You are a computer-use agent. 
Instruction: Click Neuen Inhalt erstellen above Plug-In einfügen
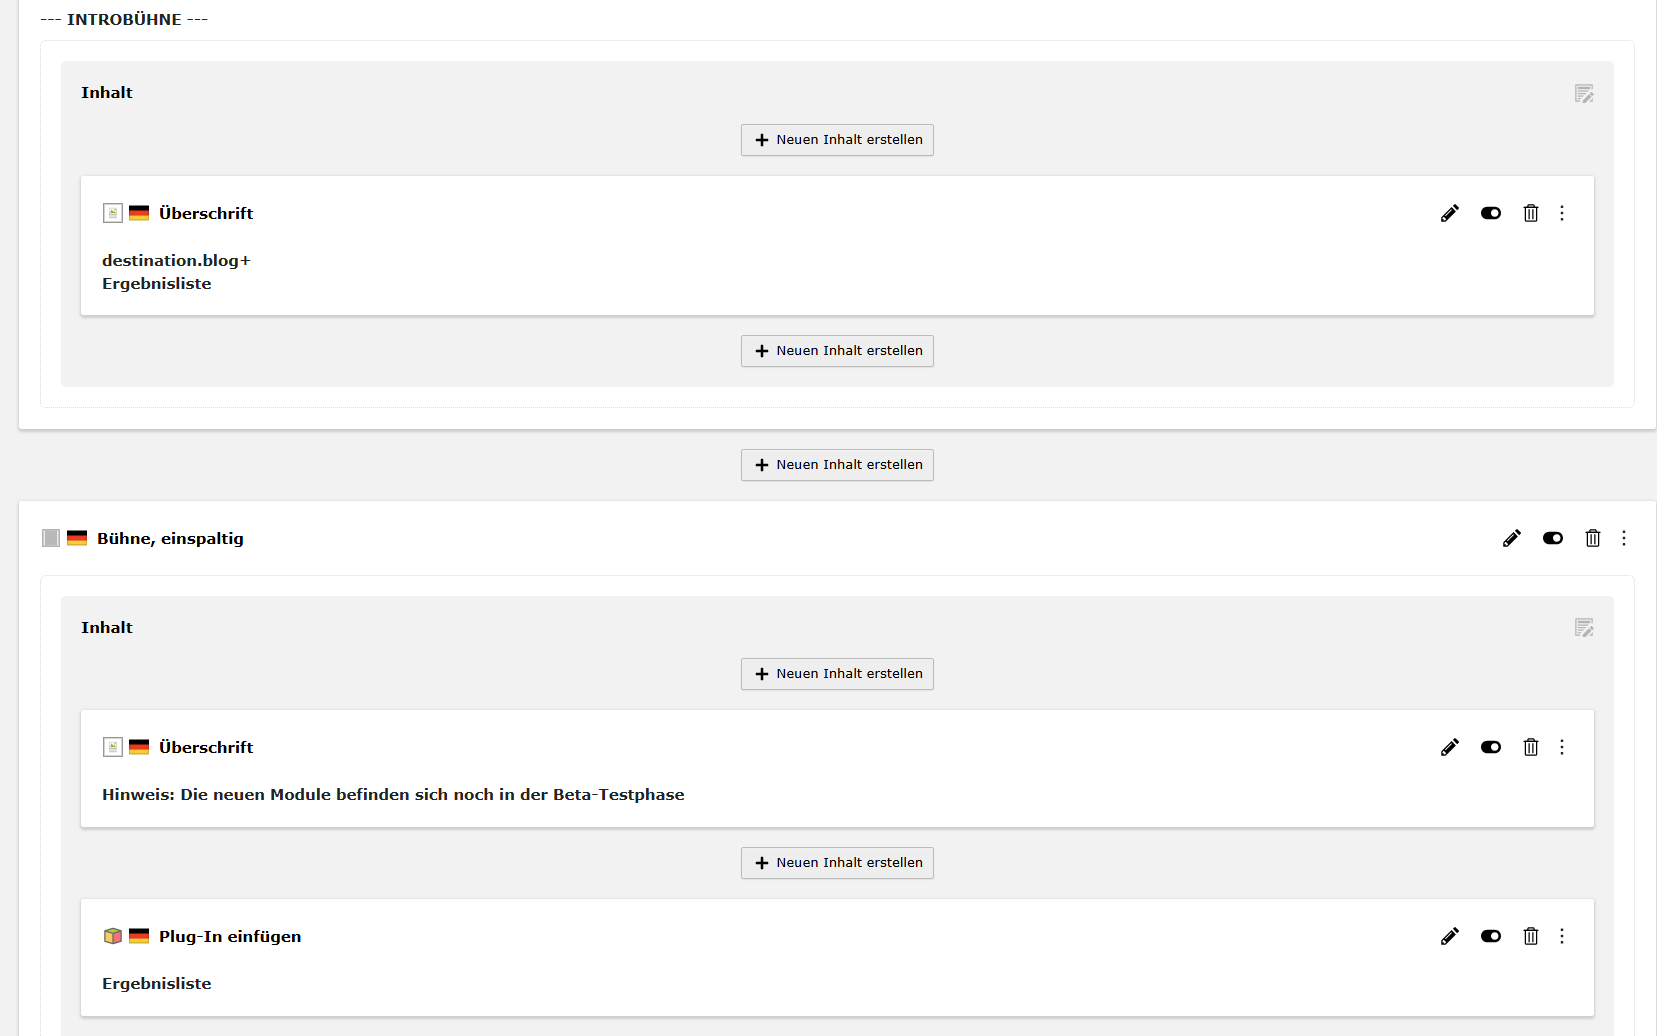coord(837,863)
